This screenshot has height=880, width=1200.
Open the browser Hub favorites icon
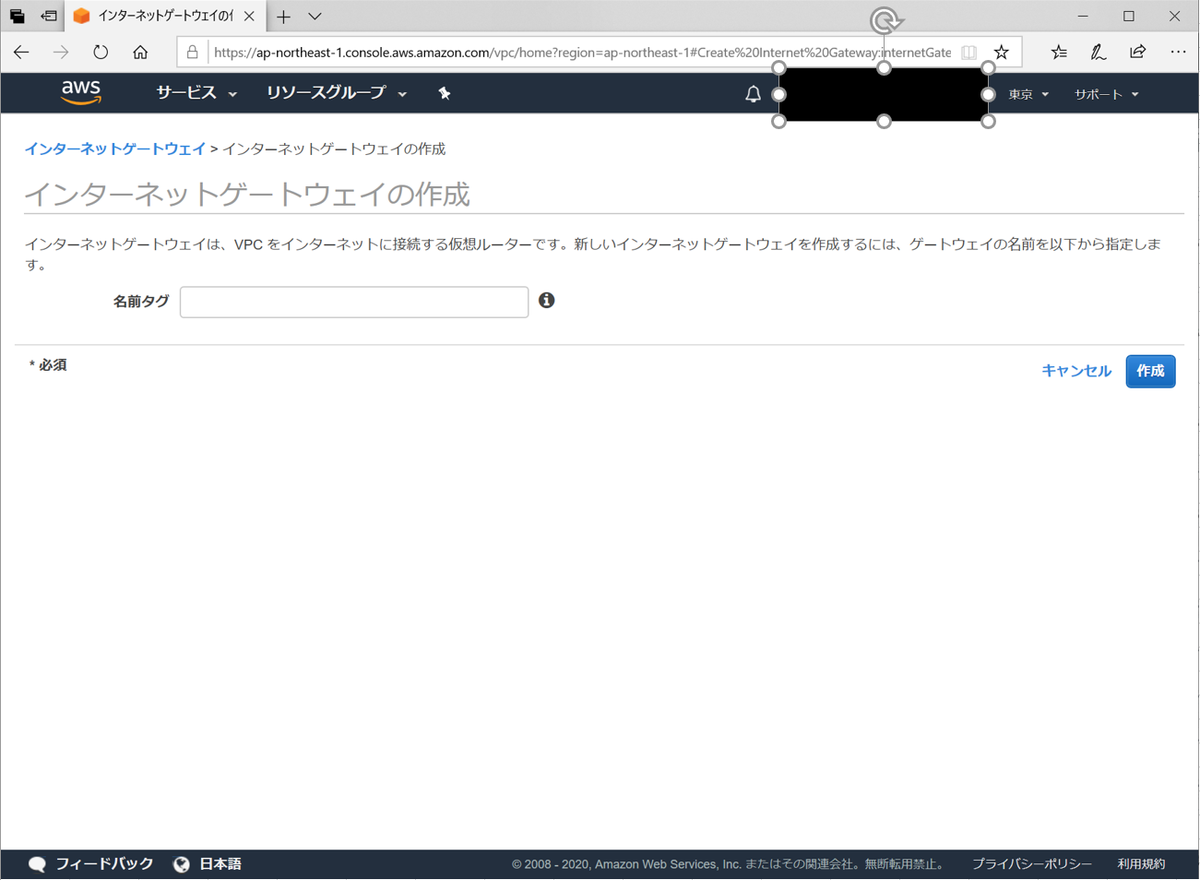click(x=1058, y=51)
